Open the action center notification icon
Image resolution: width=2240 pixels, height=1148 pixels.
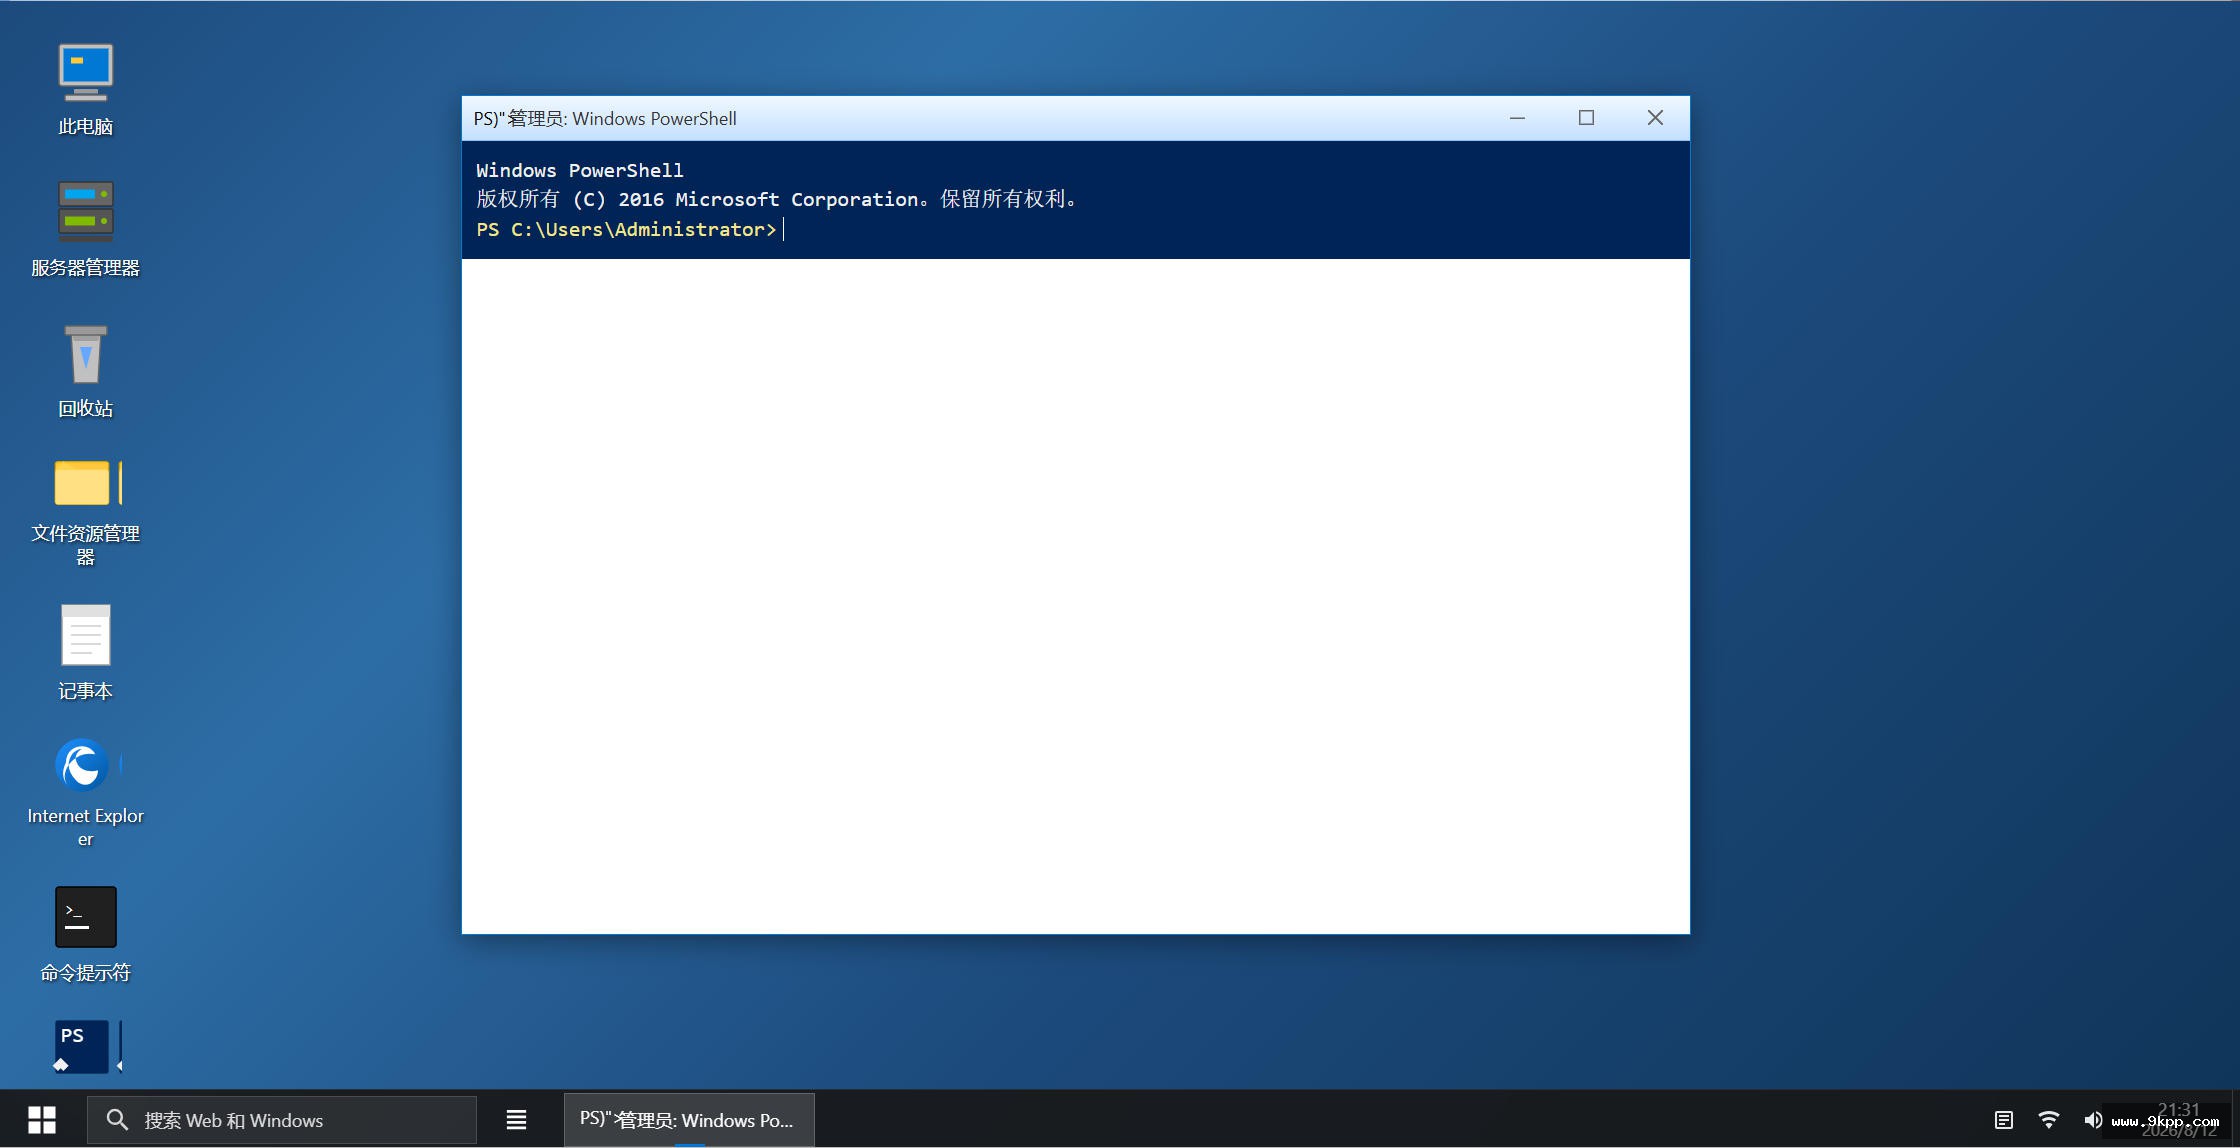2003,1120
